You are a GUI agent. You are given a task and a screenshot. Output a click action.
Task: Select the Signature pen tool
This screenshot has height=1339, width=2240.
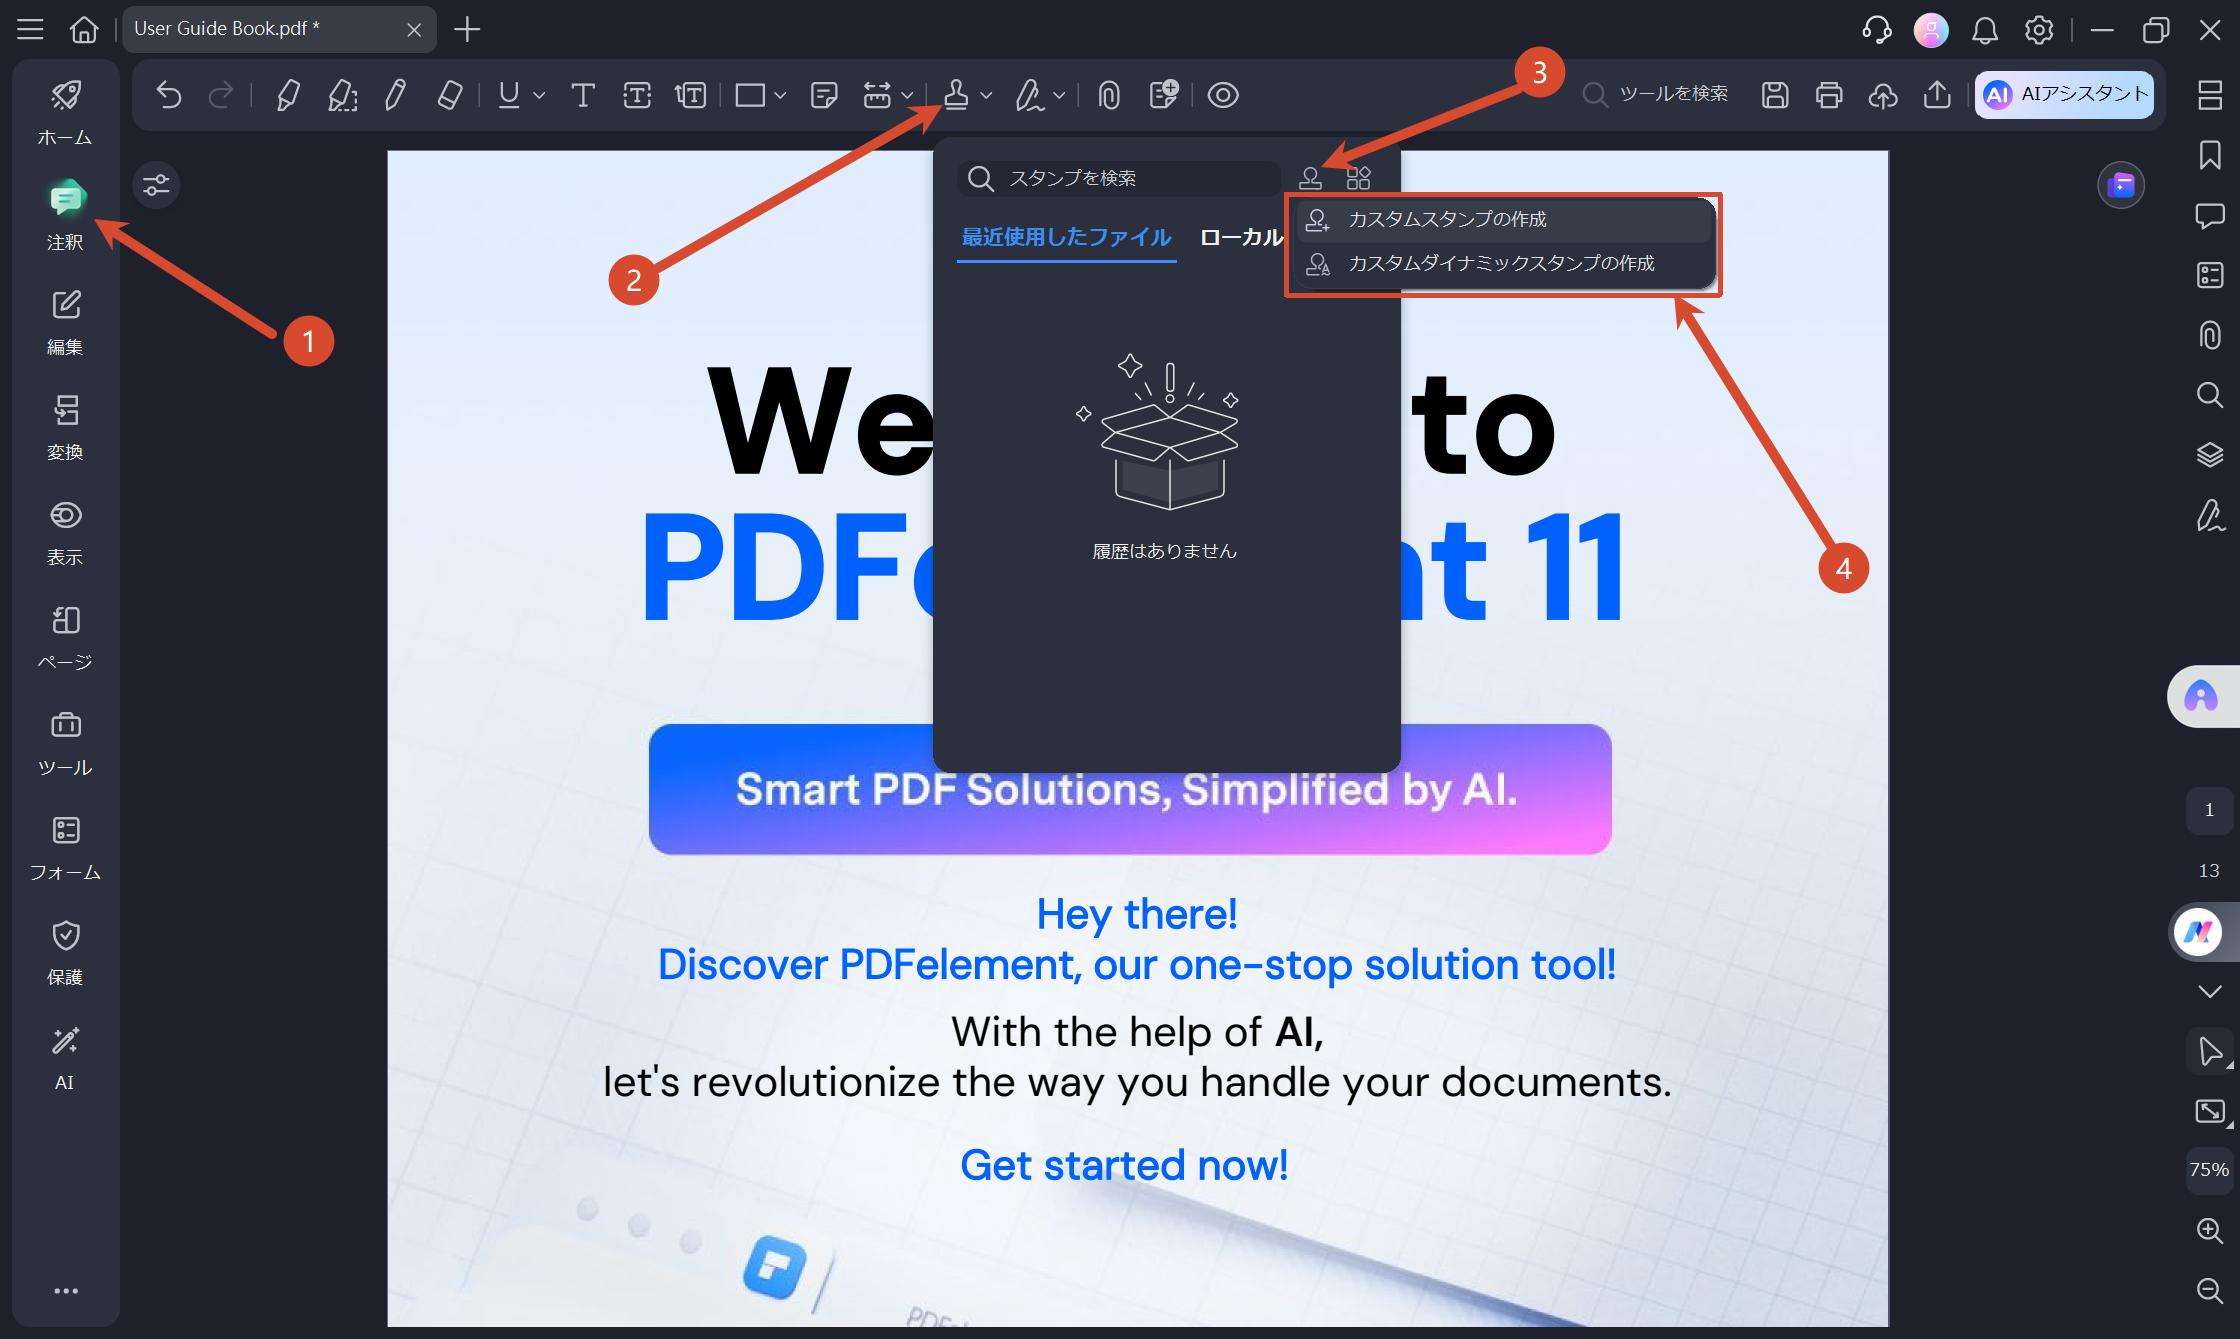tap(1028, 95)
